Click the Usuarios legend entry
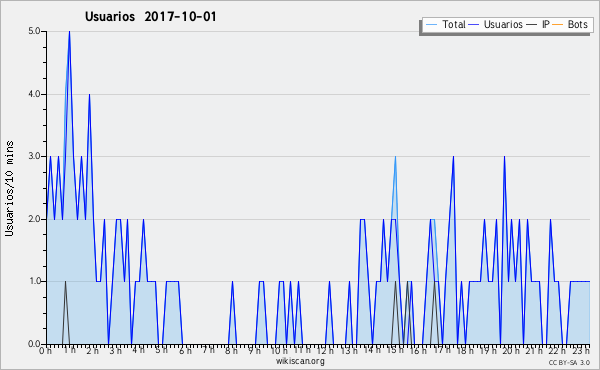600x370 pixels. [x=496, y=24]
